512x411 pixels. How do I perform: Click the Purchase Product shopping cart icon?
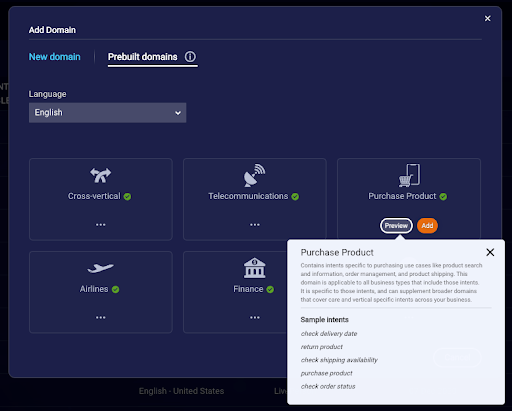tap(409, 175)
